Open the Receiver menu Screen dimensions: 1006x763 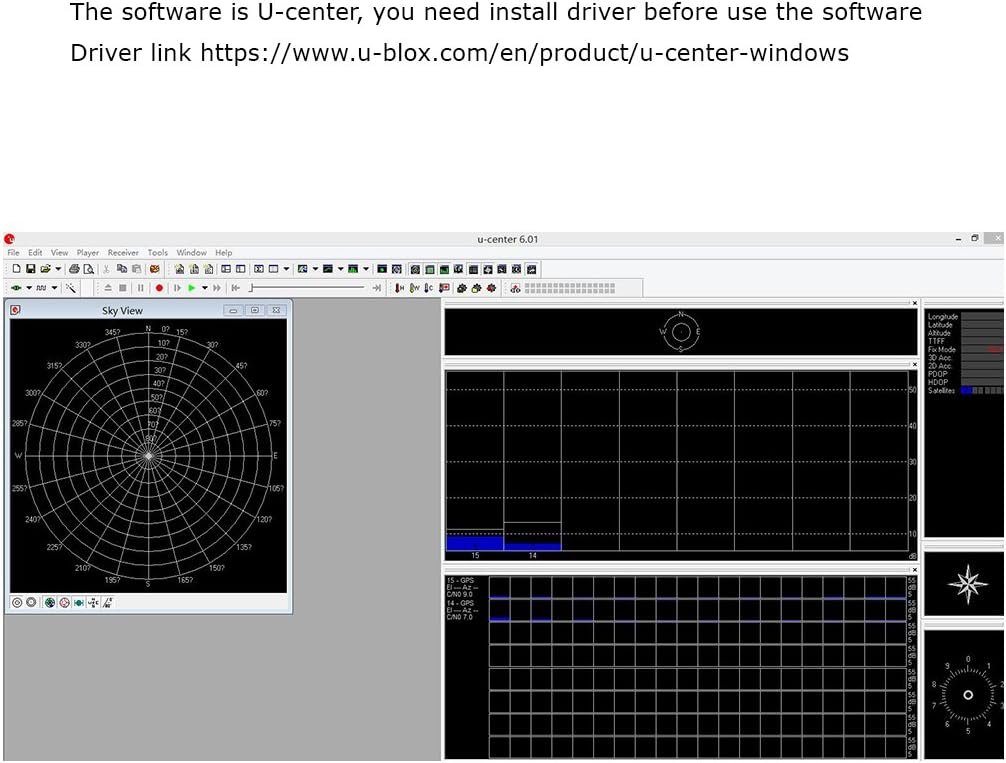coord(123,253)
